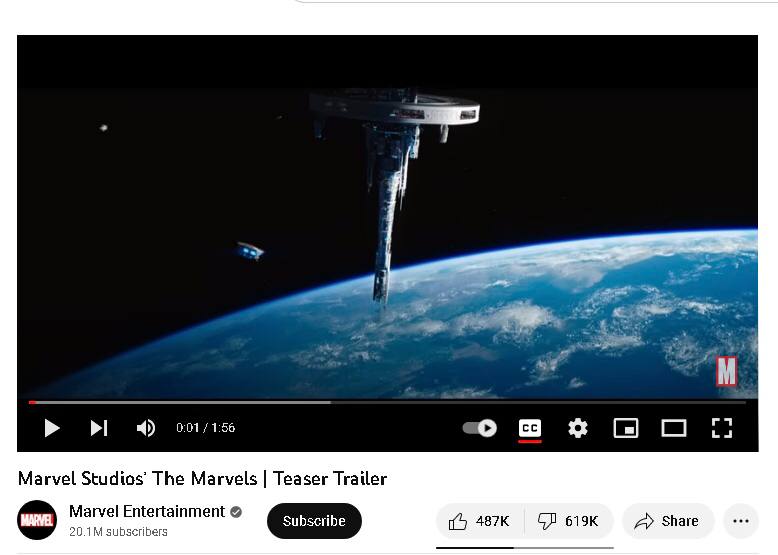Open the Marvel Entertainment channel name link
The width and height of the screenshot is (778, 555).
(x=147, y=511)
